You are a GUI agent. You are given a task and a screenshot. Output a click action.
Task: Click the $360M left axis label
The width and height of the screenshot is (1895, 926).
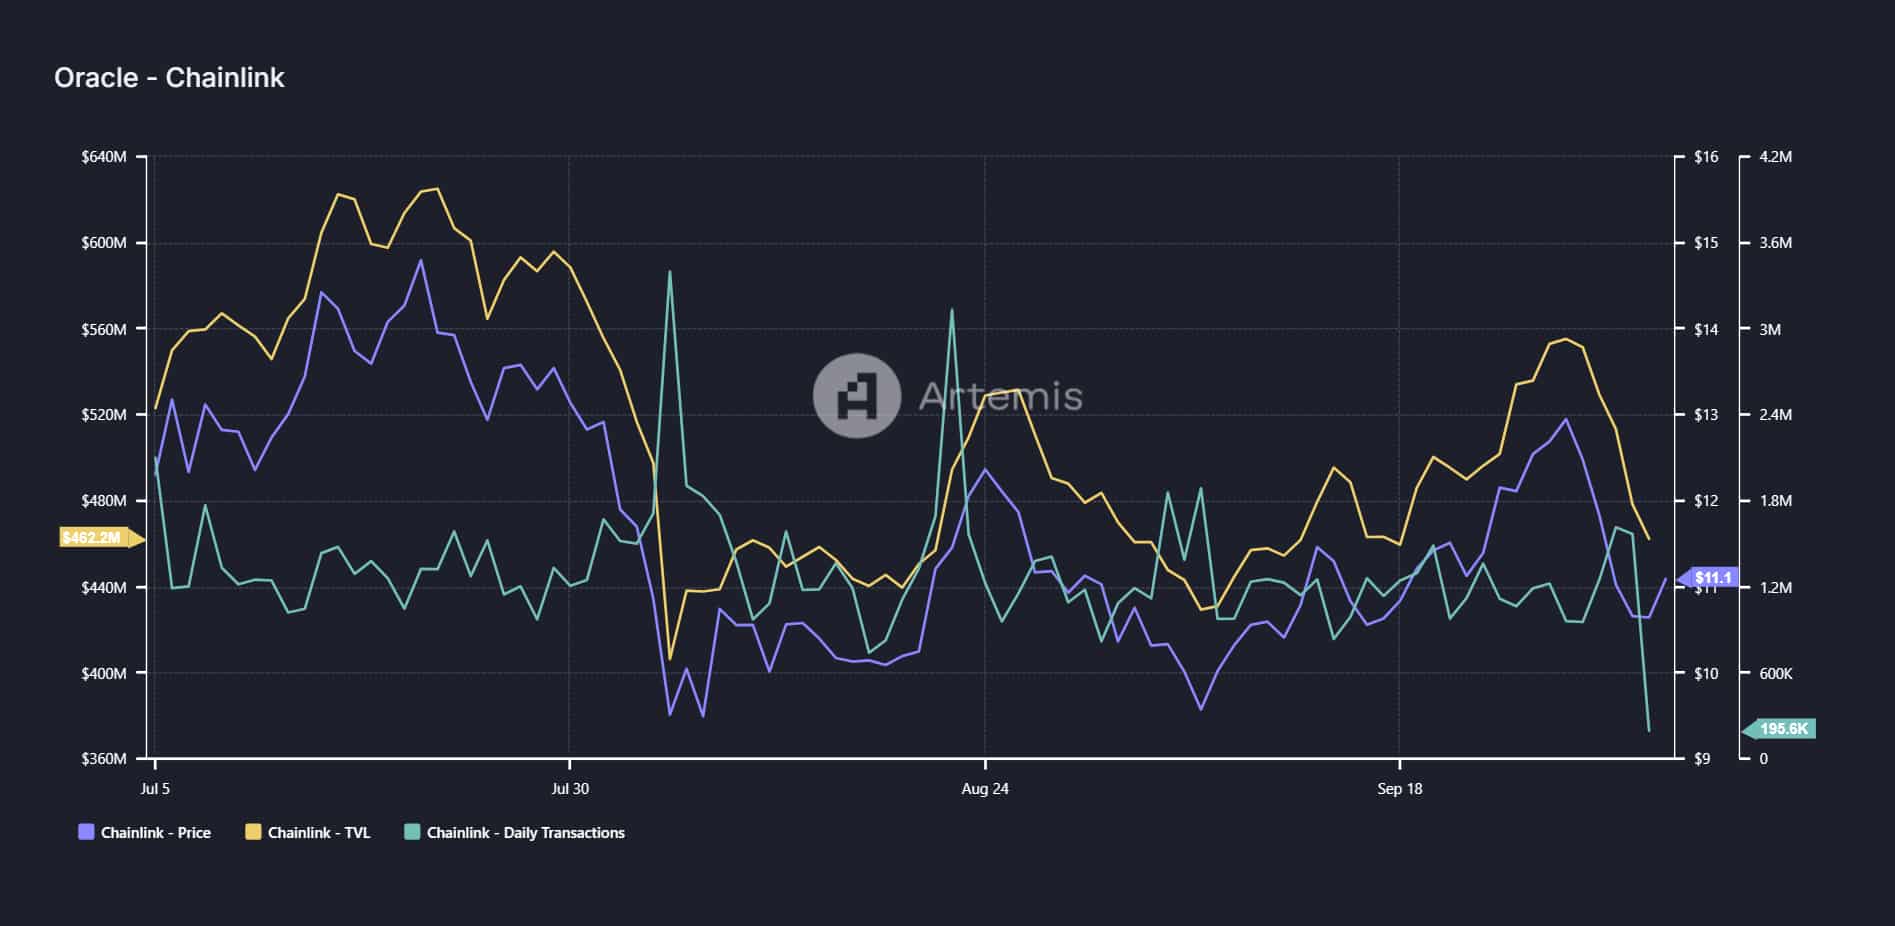pyautogui.click(x=104, y=759)
